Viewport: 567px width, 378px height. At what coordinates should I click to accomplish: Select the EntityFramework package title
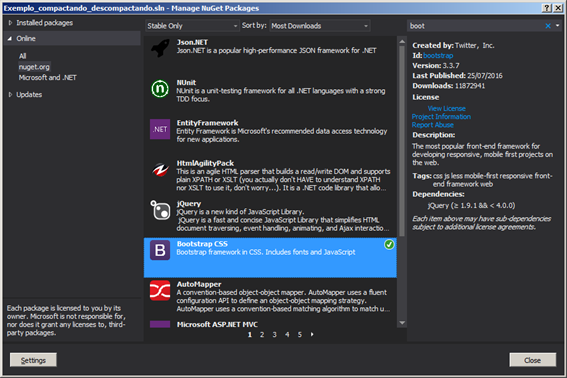point(207,123)
